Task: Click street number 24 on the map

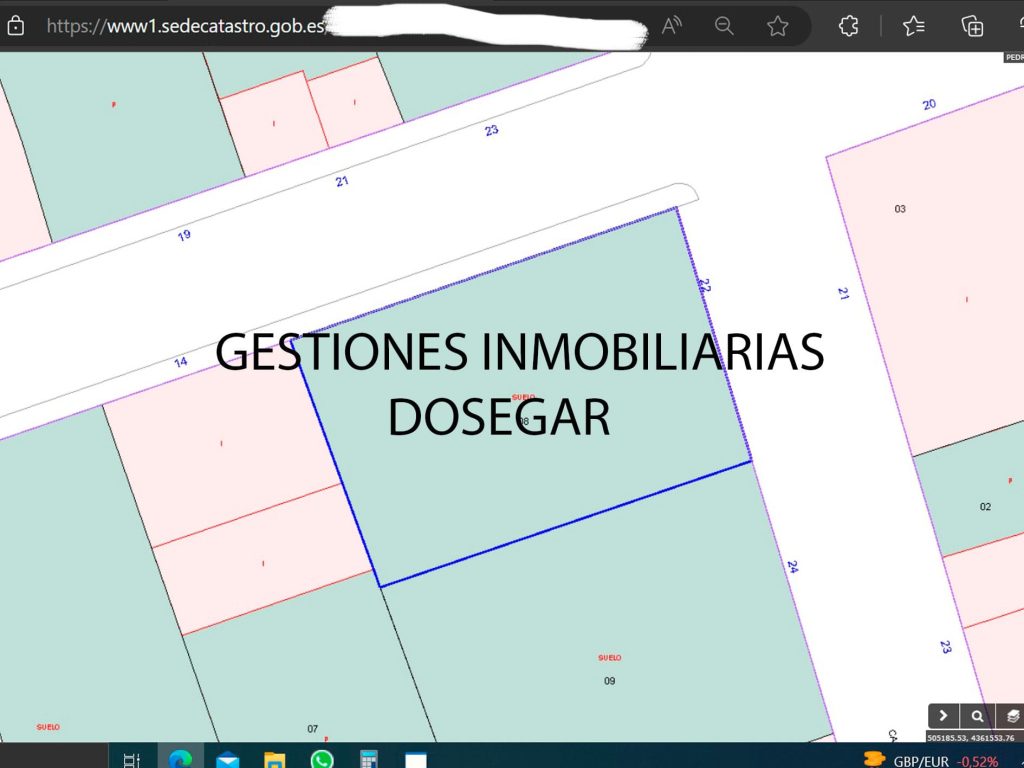Action: click(x=792, y=566)
